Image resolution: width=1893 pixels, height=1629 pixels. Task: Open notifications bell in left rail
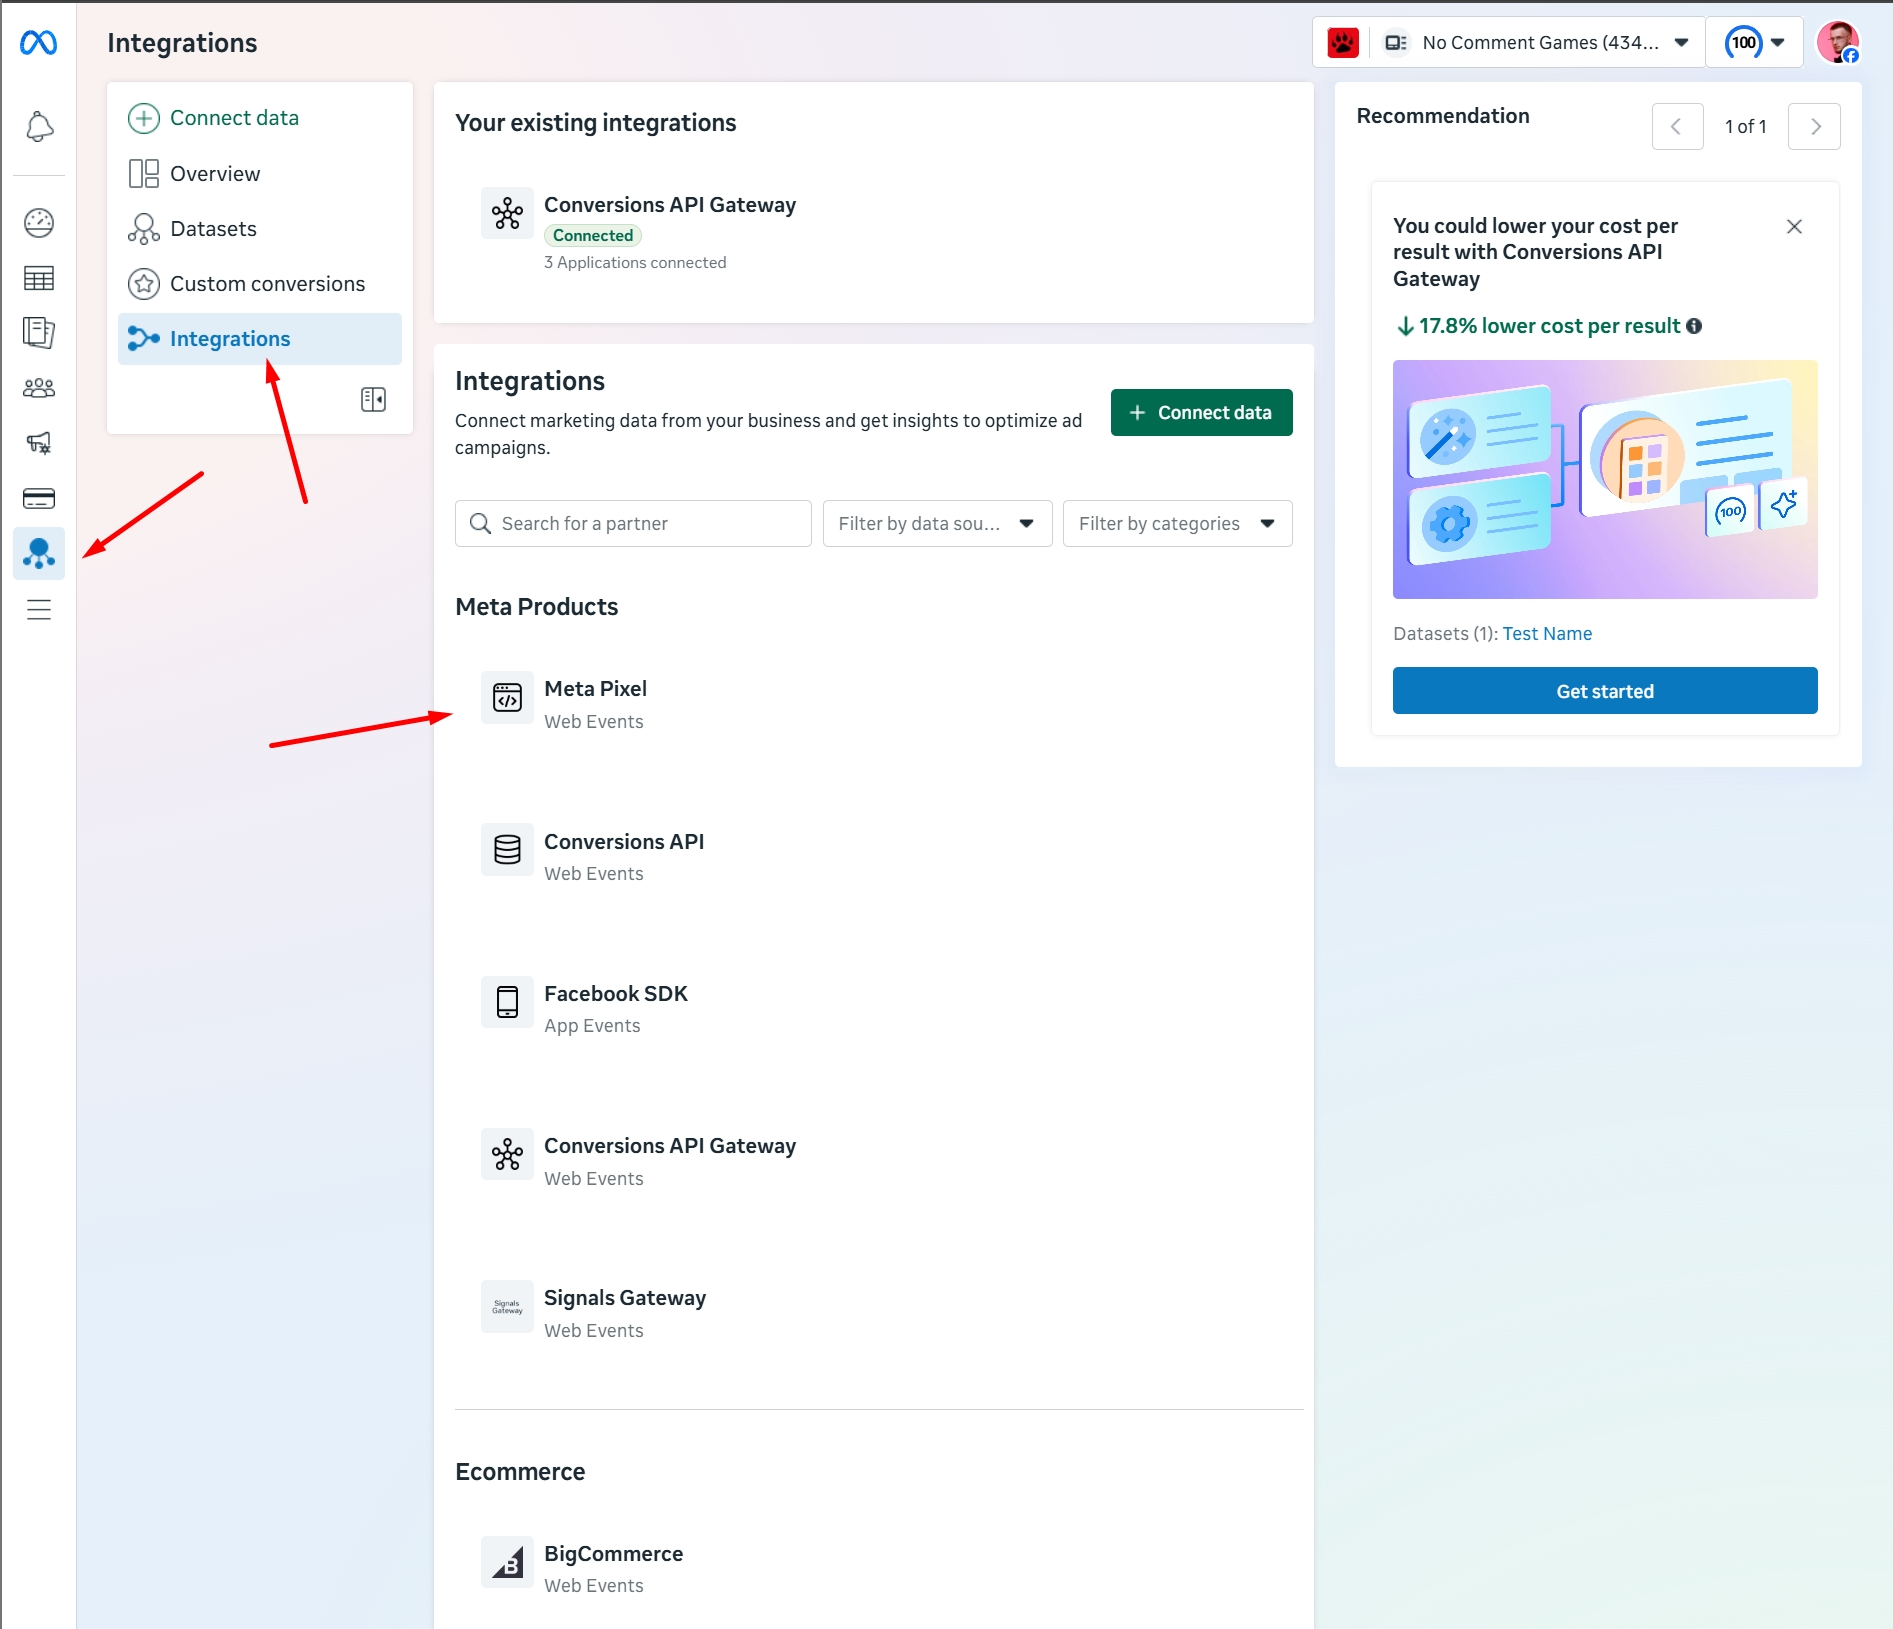[x=39, y=127]
